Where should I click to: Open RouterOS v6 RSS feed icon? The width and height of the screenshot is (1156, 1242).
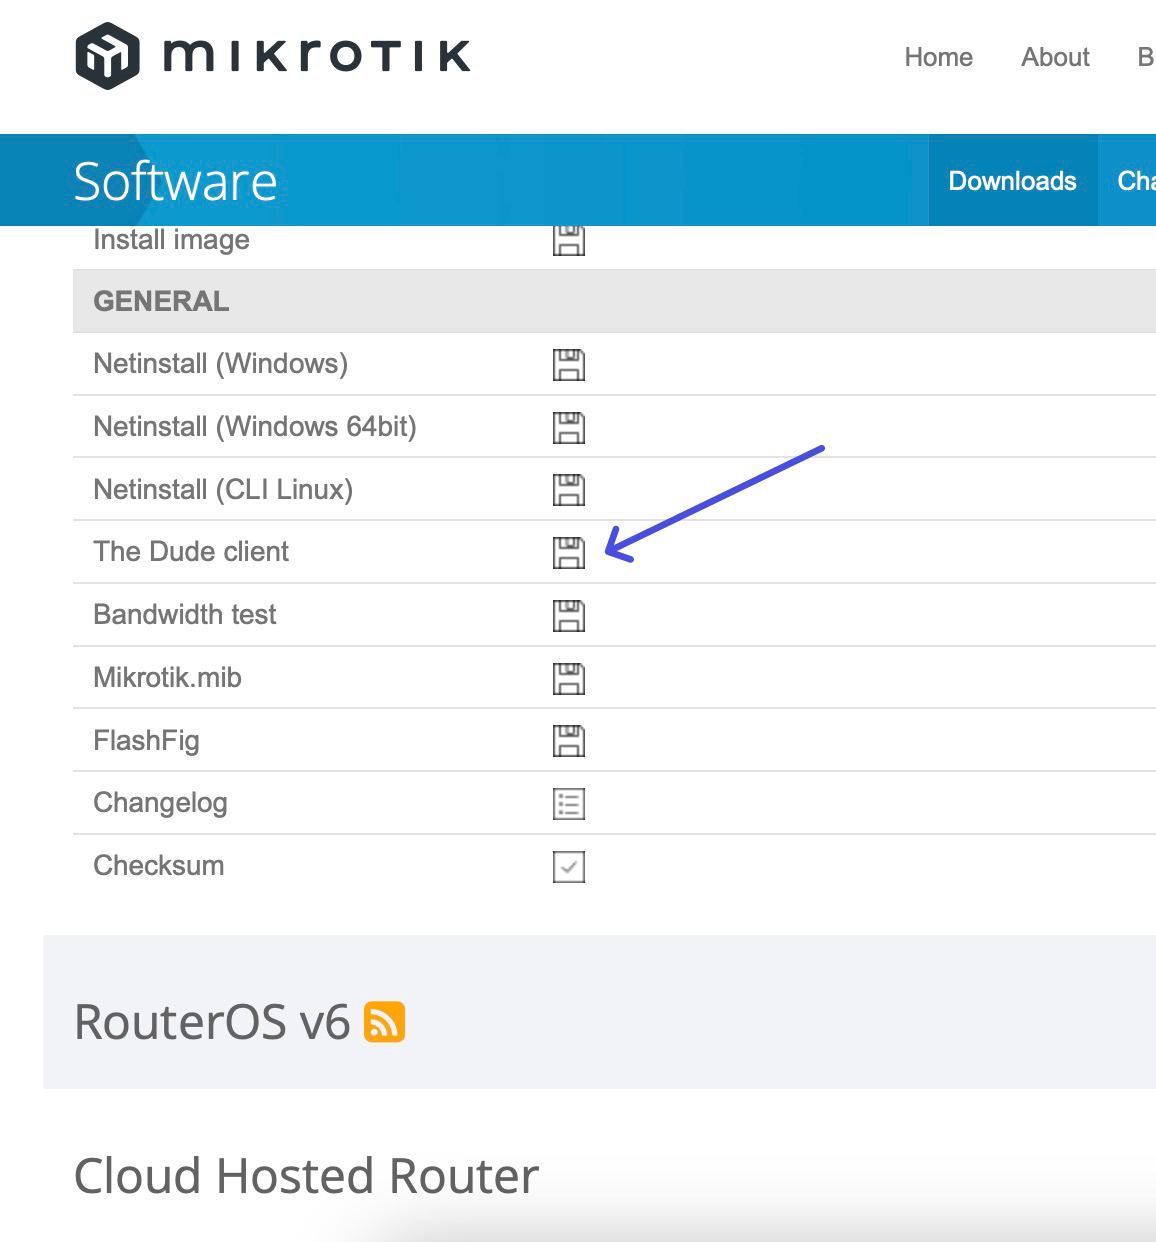tap(384, 1022)
